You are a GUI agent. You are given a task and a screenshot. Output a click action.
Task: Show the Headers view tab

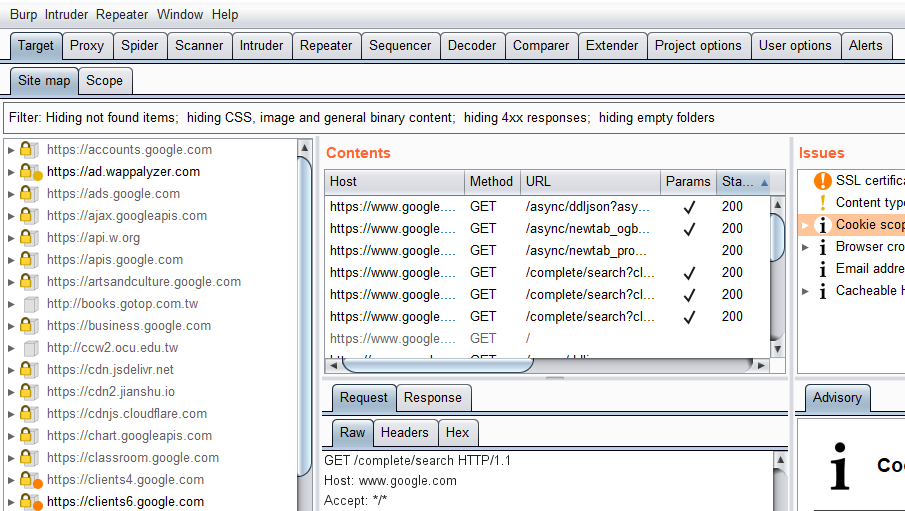click(405, 432)
